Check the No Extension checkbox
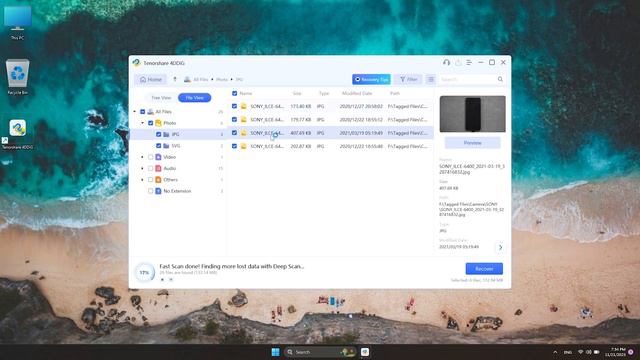Image resolution: width=640 pixels, height=360 pixels. tap(151, 191)
